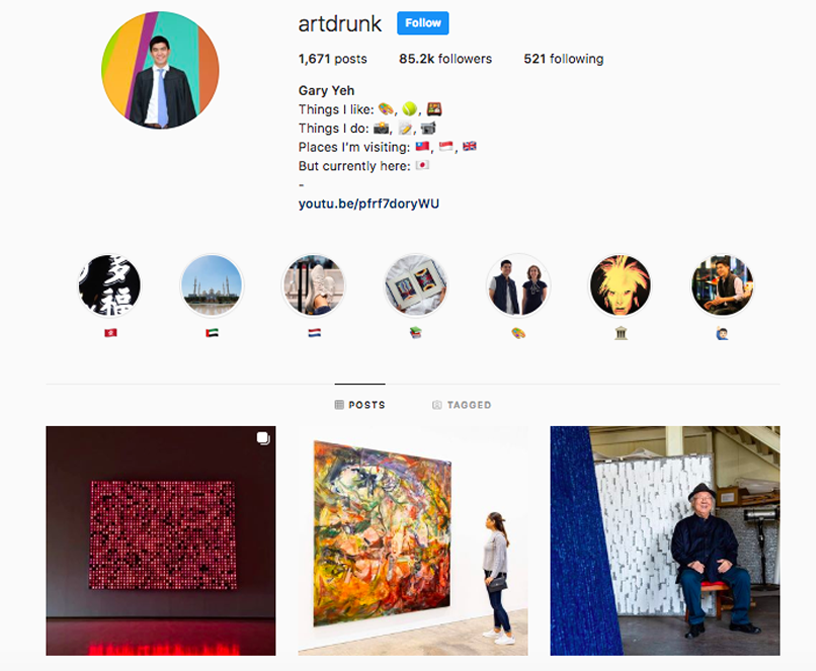Follow the artdrunk account
This screenshot has width=816, height=671.
click(423, 23)
